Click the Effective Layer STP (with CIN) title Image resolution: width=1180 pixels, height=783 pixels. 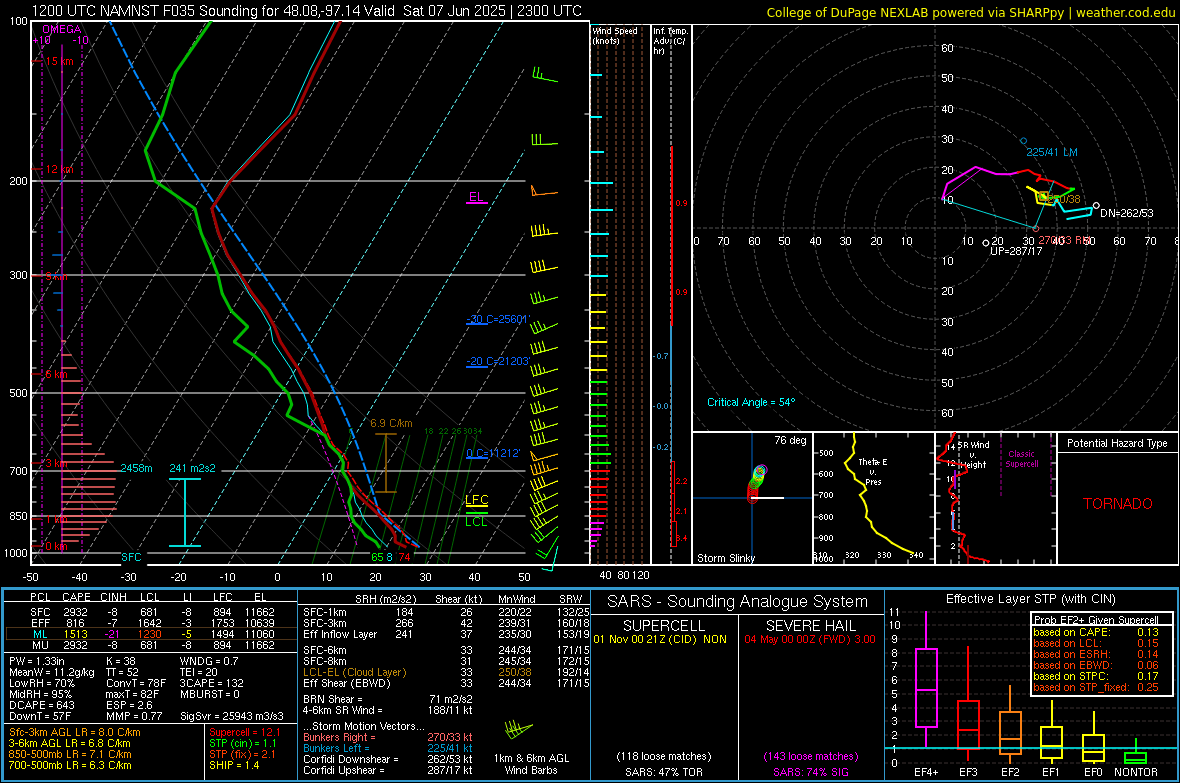(1030, 599)
